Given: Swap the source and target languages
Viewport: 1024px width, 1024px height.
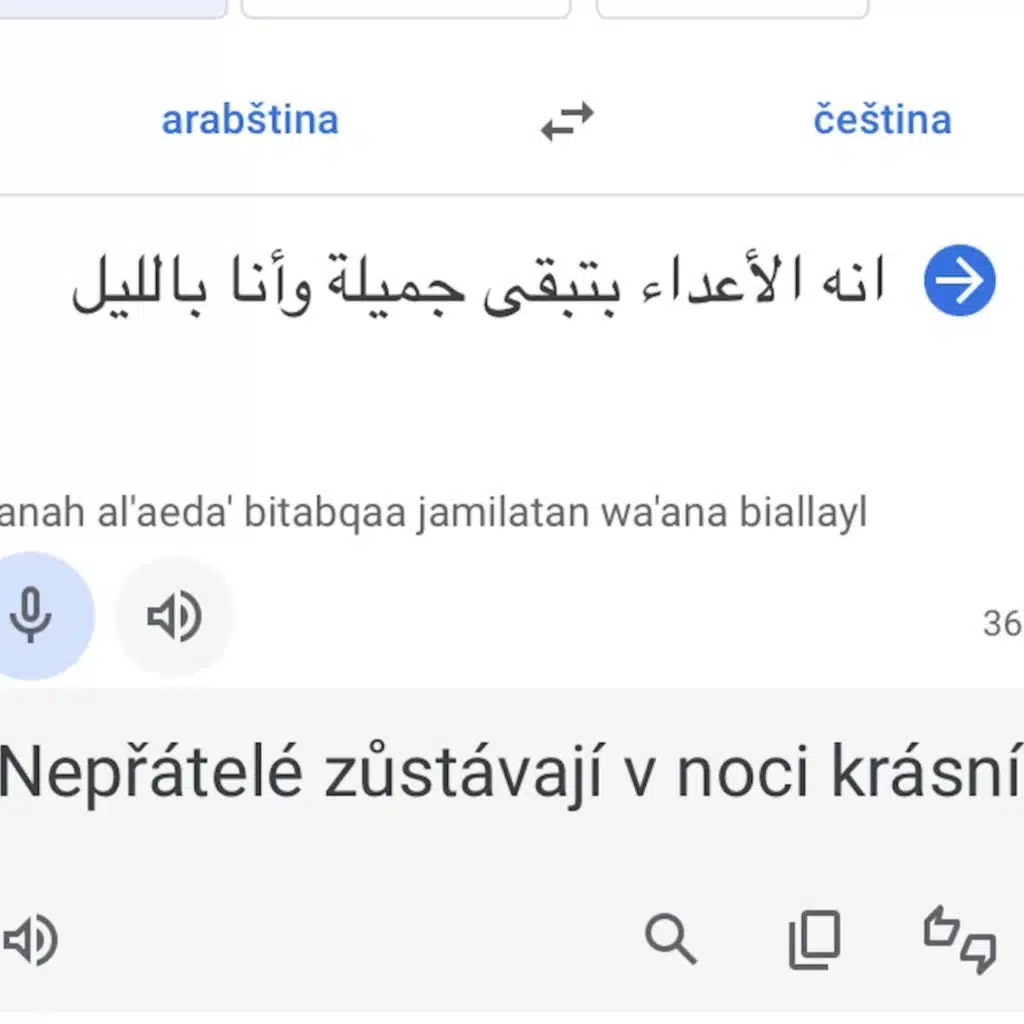Looking at the screenshot, I should pos(567,121).
